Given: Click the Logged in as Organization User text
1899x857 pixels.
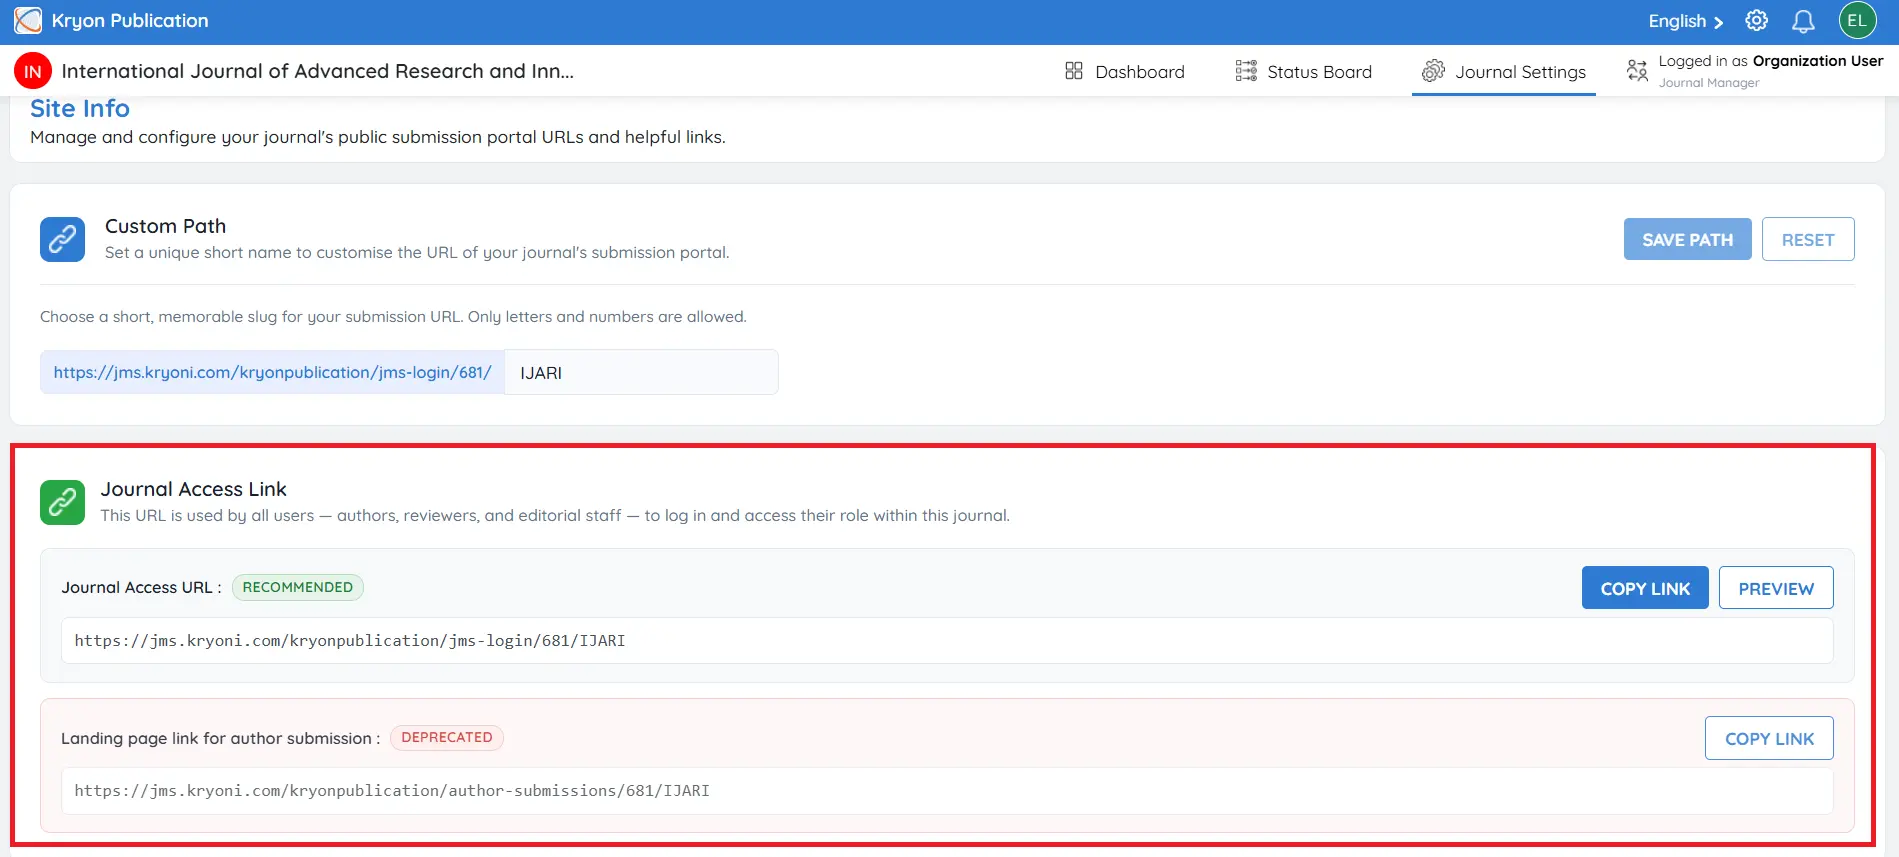Looking at the screenshot, I should click(1771, 61).
